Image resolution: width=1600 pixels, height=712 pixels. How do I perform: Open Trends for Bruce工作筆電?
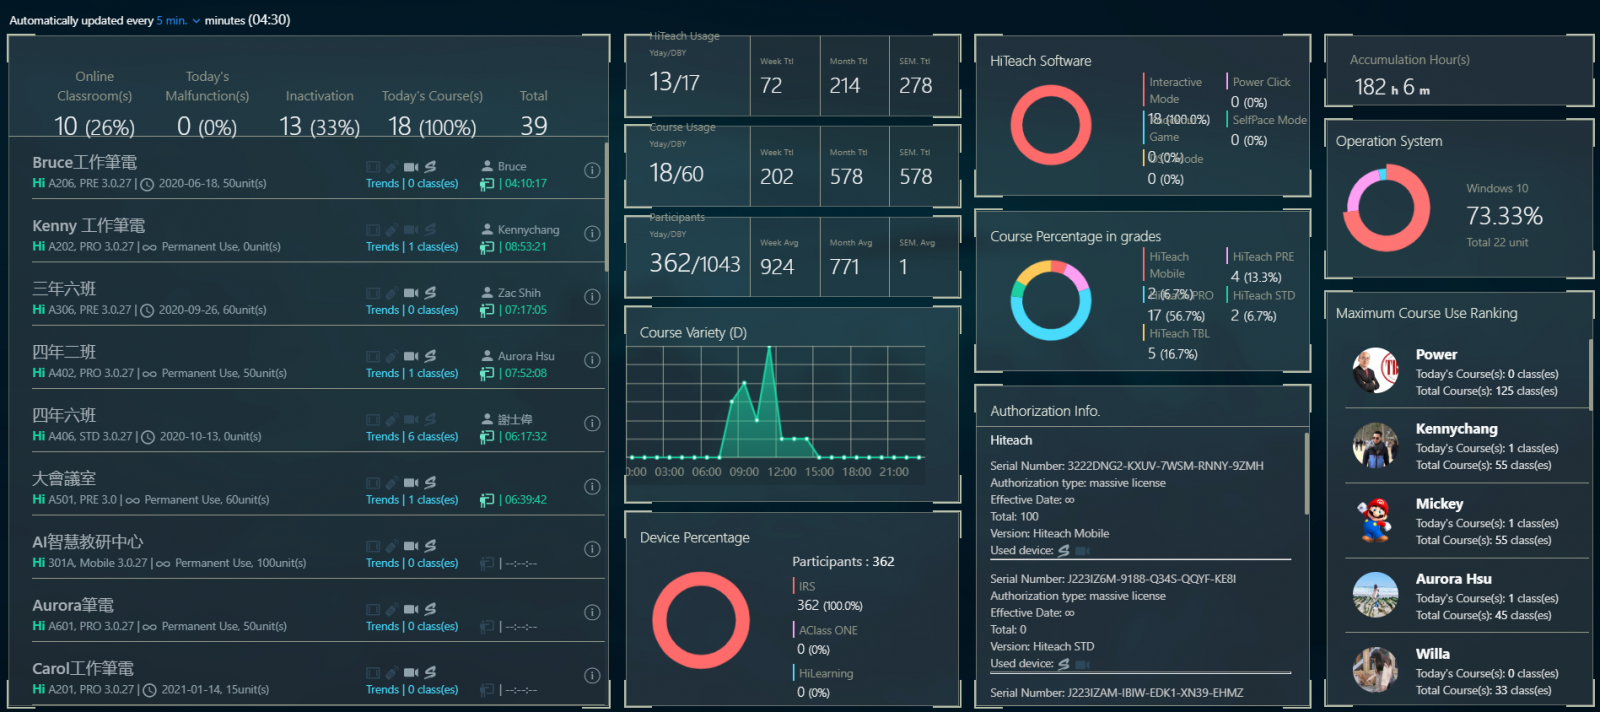(382, 184)
